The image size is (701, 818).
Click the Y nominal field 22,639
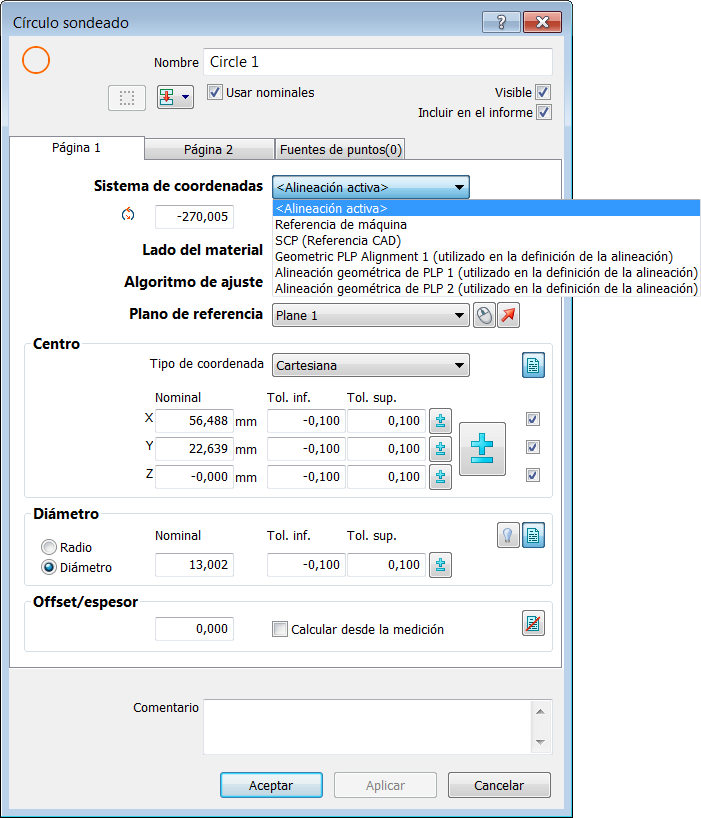194,449
